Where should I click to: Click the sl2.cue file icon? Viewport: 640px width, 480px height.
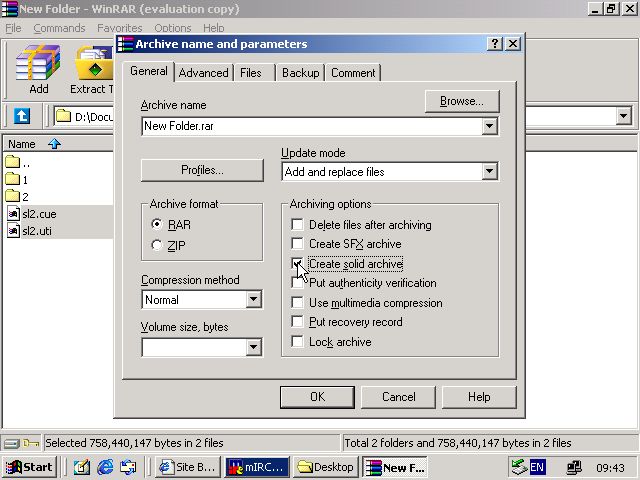[13, 213]
